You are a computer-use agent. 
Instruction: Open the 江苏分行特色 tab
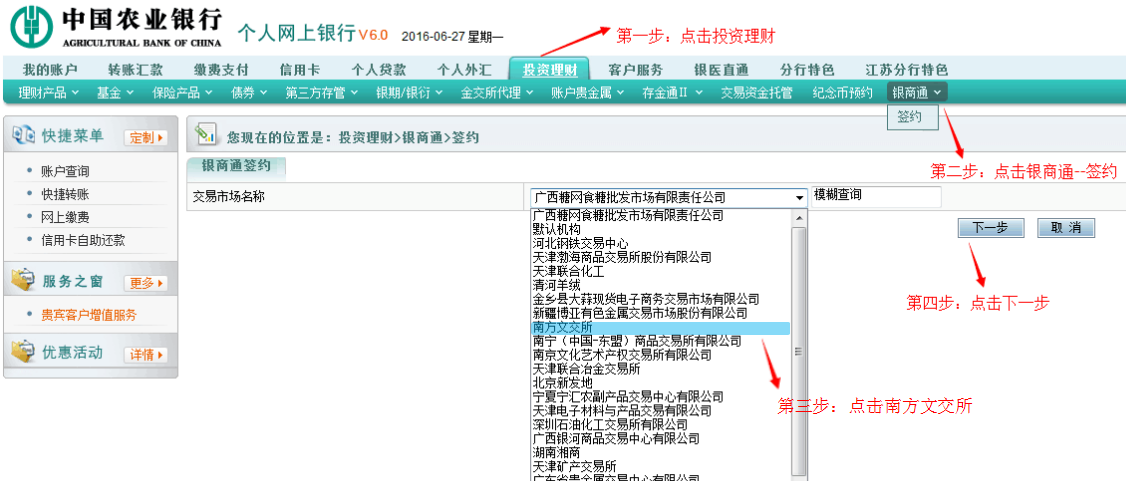(x=907, y=70)
